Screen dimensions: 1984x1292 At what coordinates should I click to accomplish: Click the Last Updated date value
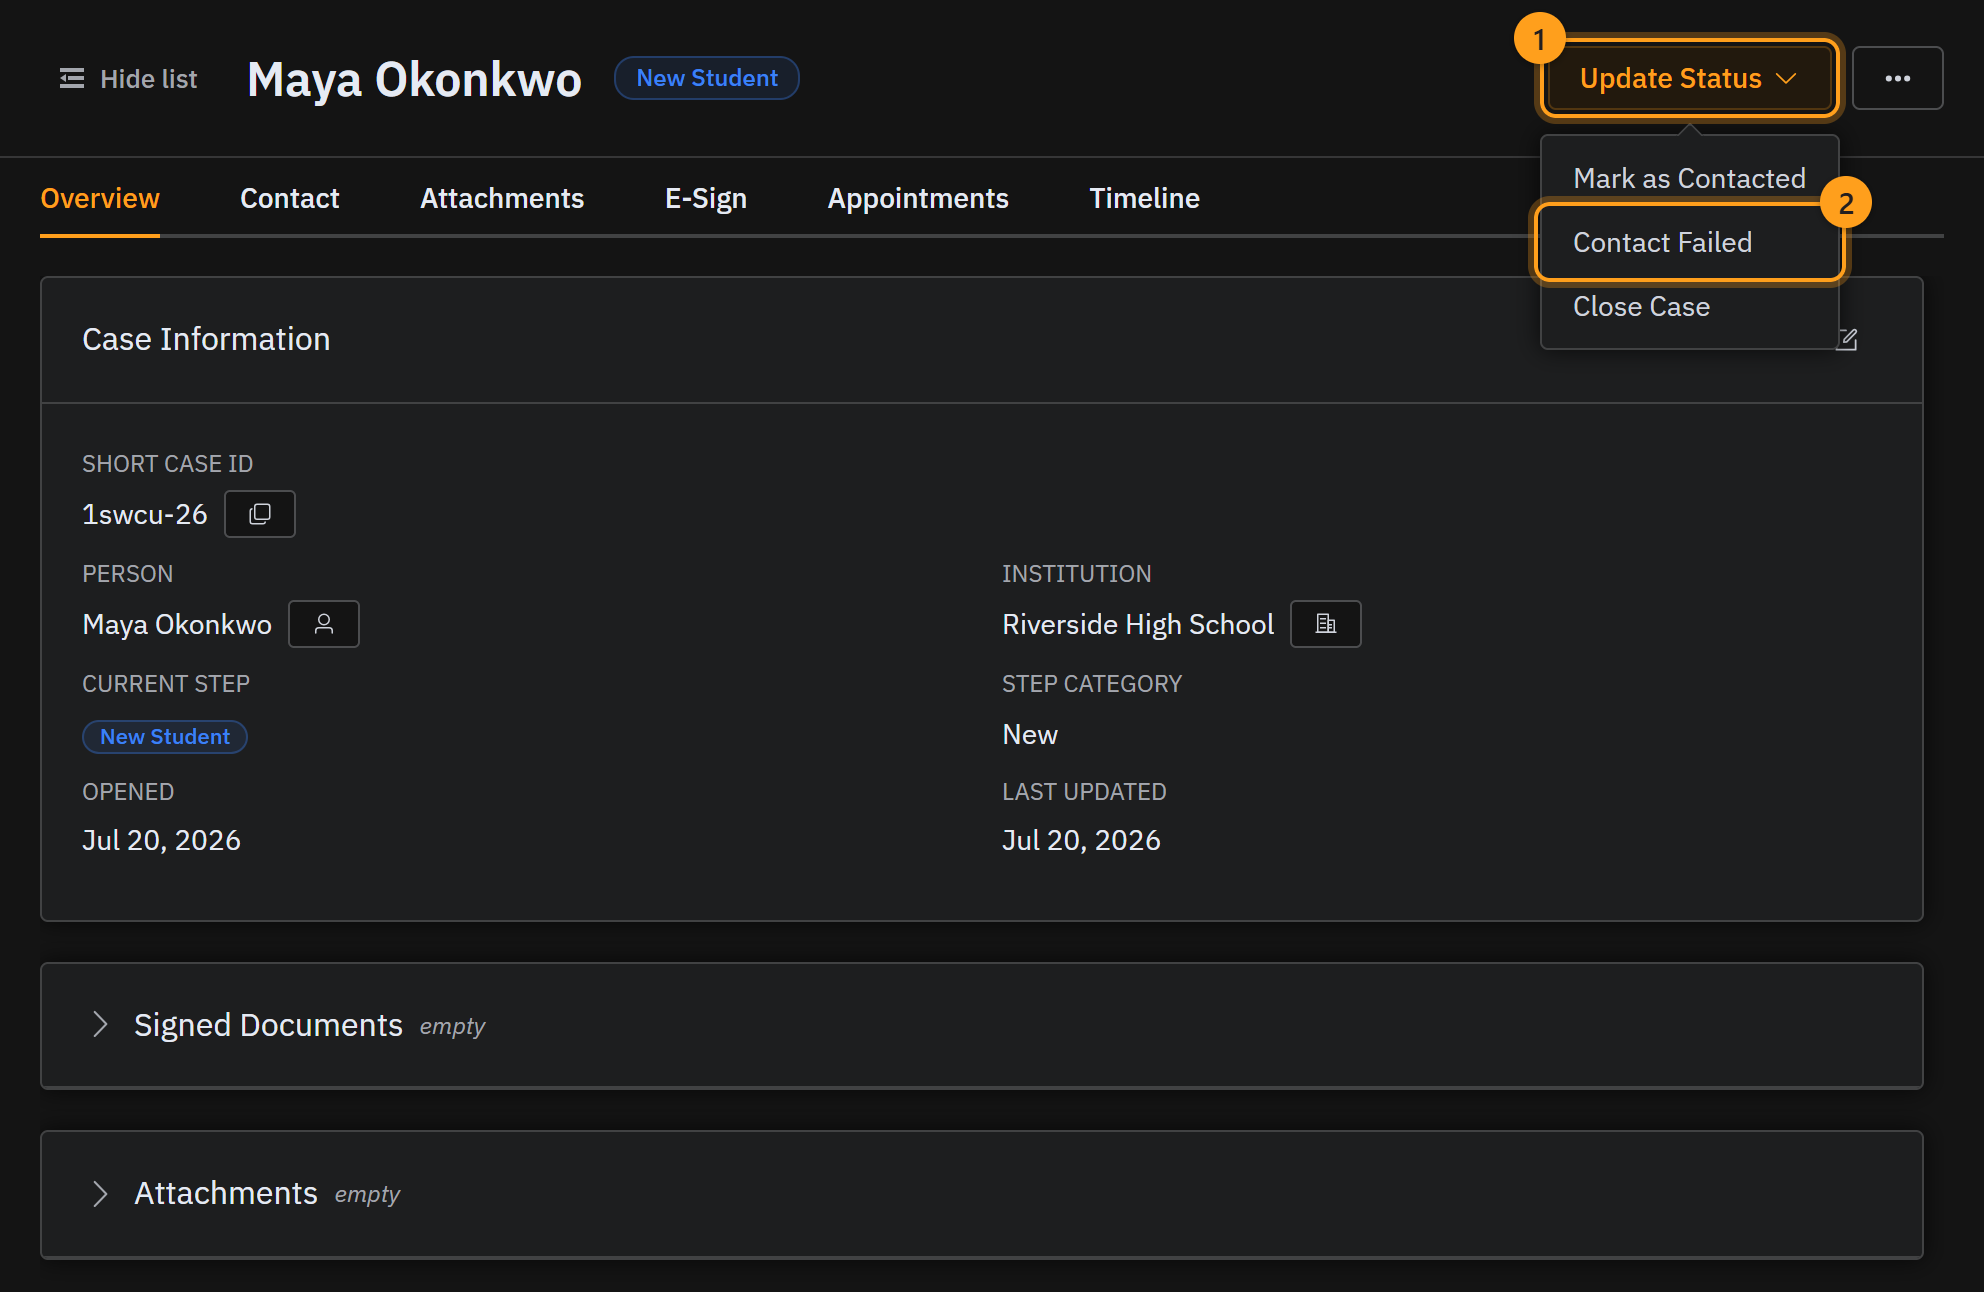click(1081, 840)
